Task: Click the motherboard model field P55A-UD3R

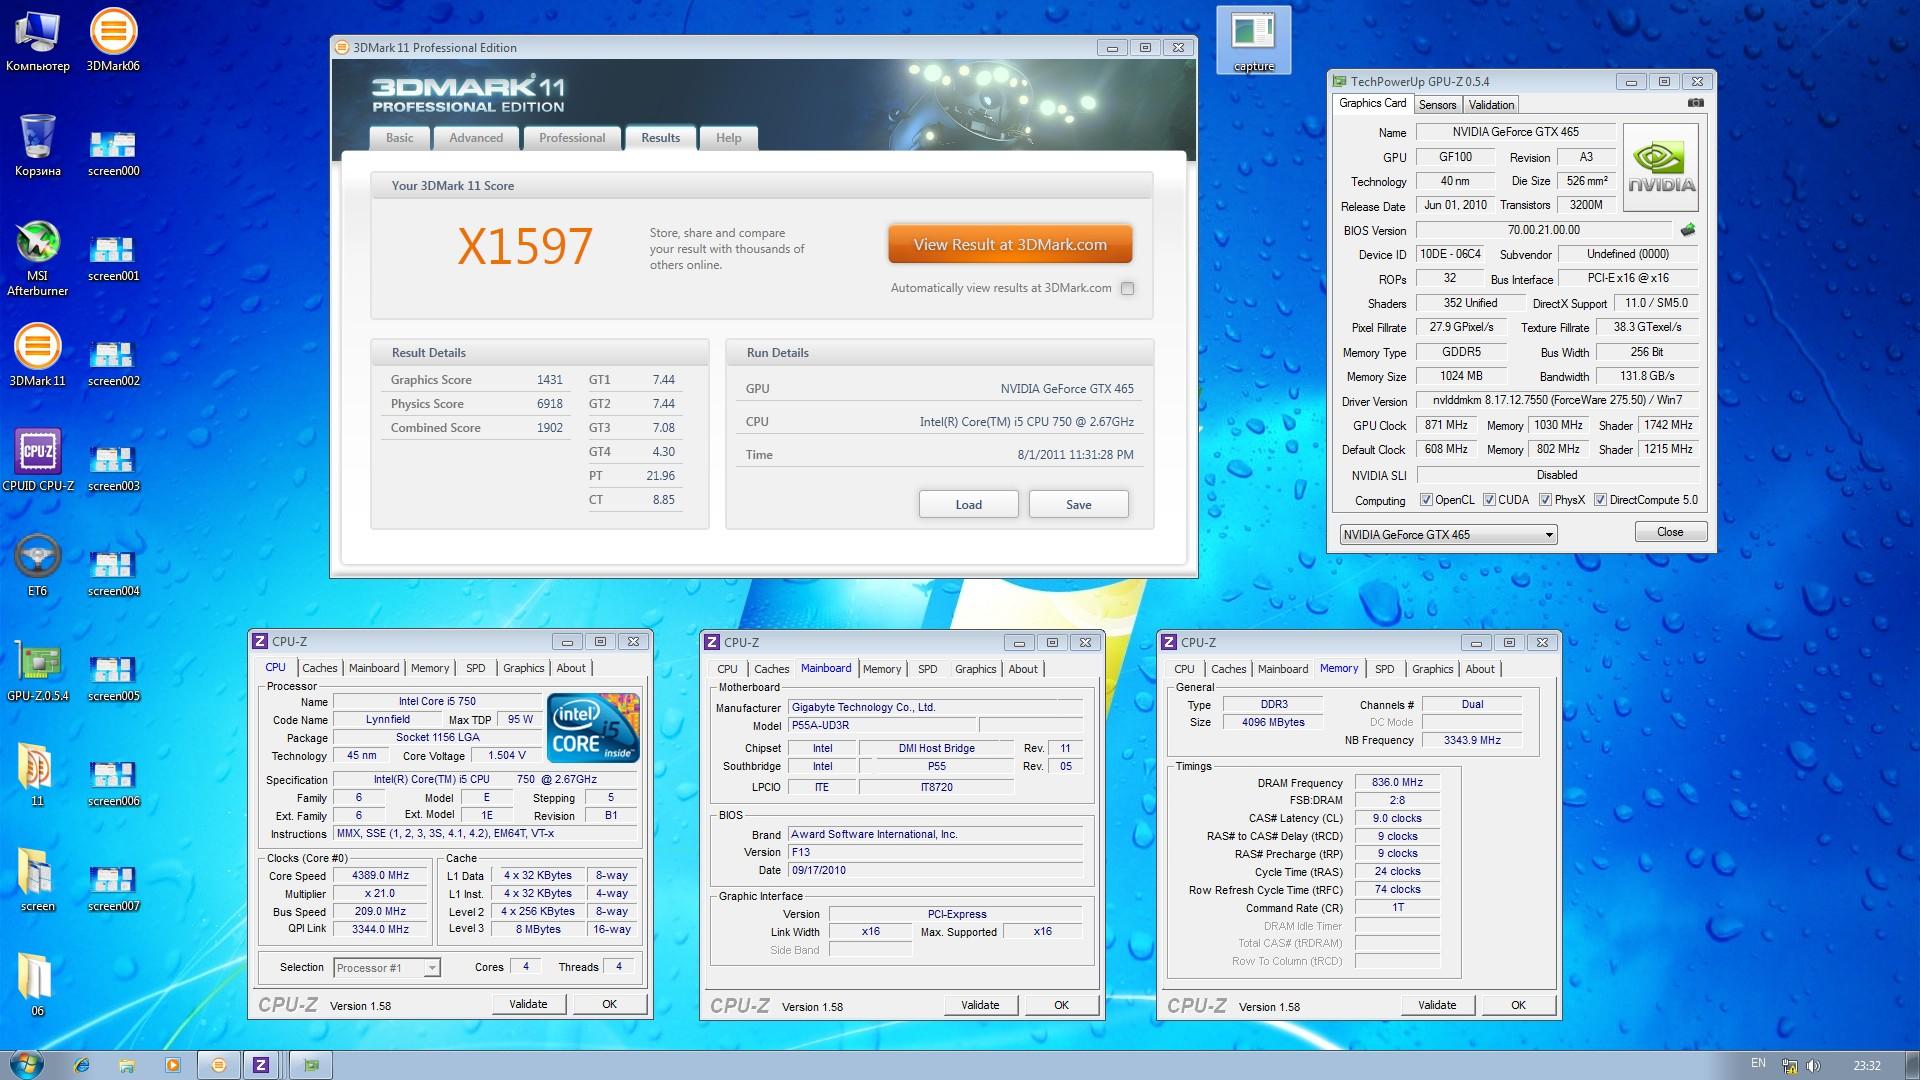Action: coord(882,725)
